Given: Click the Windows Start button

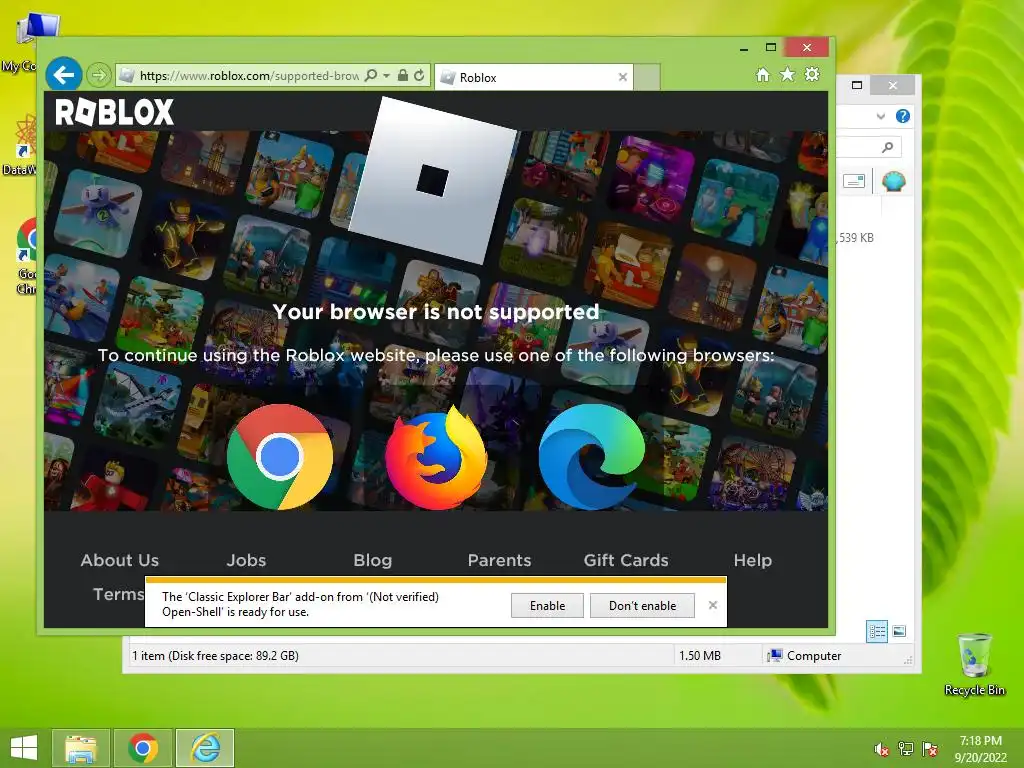Looking at the screenshot, I should click(x=24, y=748).
